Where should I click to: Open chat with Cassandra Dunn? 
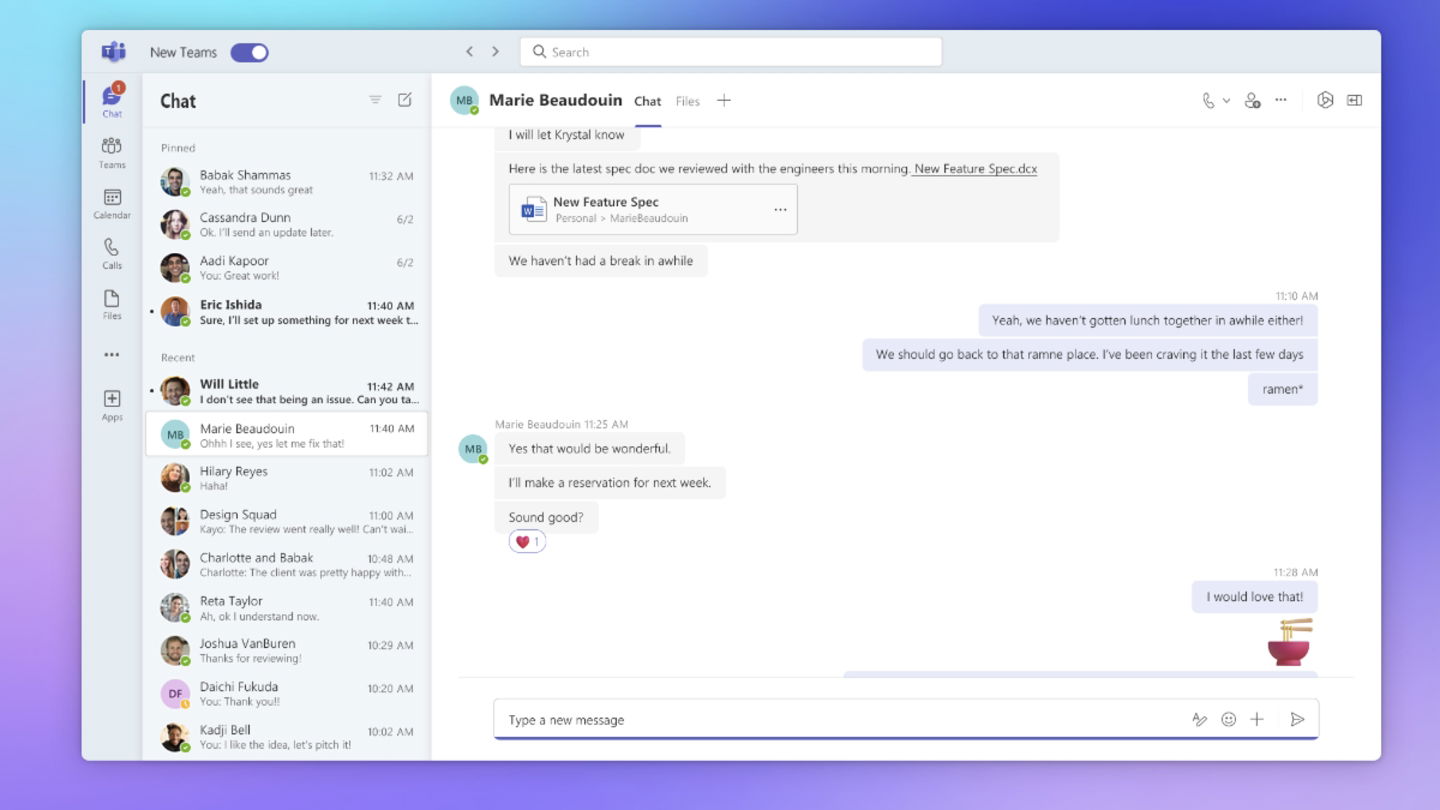pos(287,225)
